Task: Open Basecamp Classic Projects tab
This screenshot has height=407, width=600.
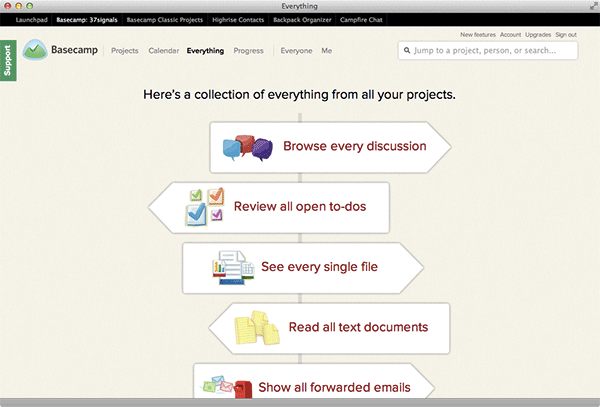Action: coord(165,20)
